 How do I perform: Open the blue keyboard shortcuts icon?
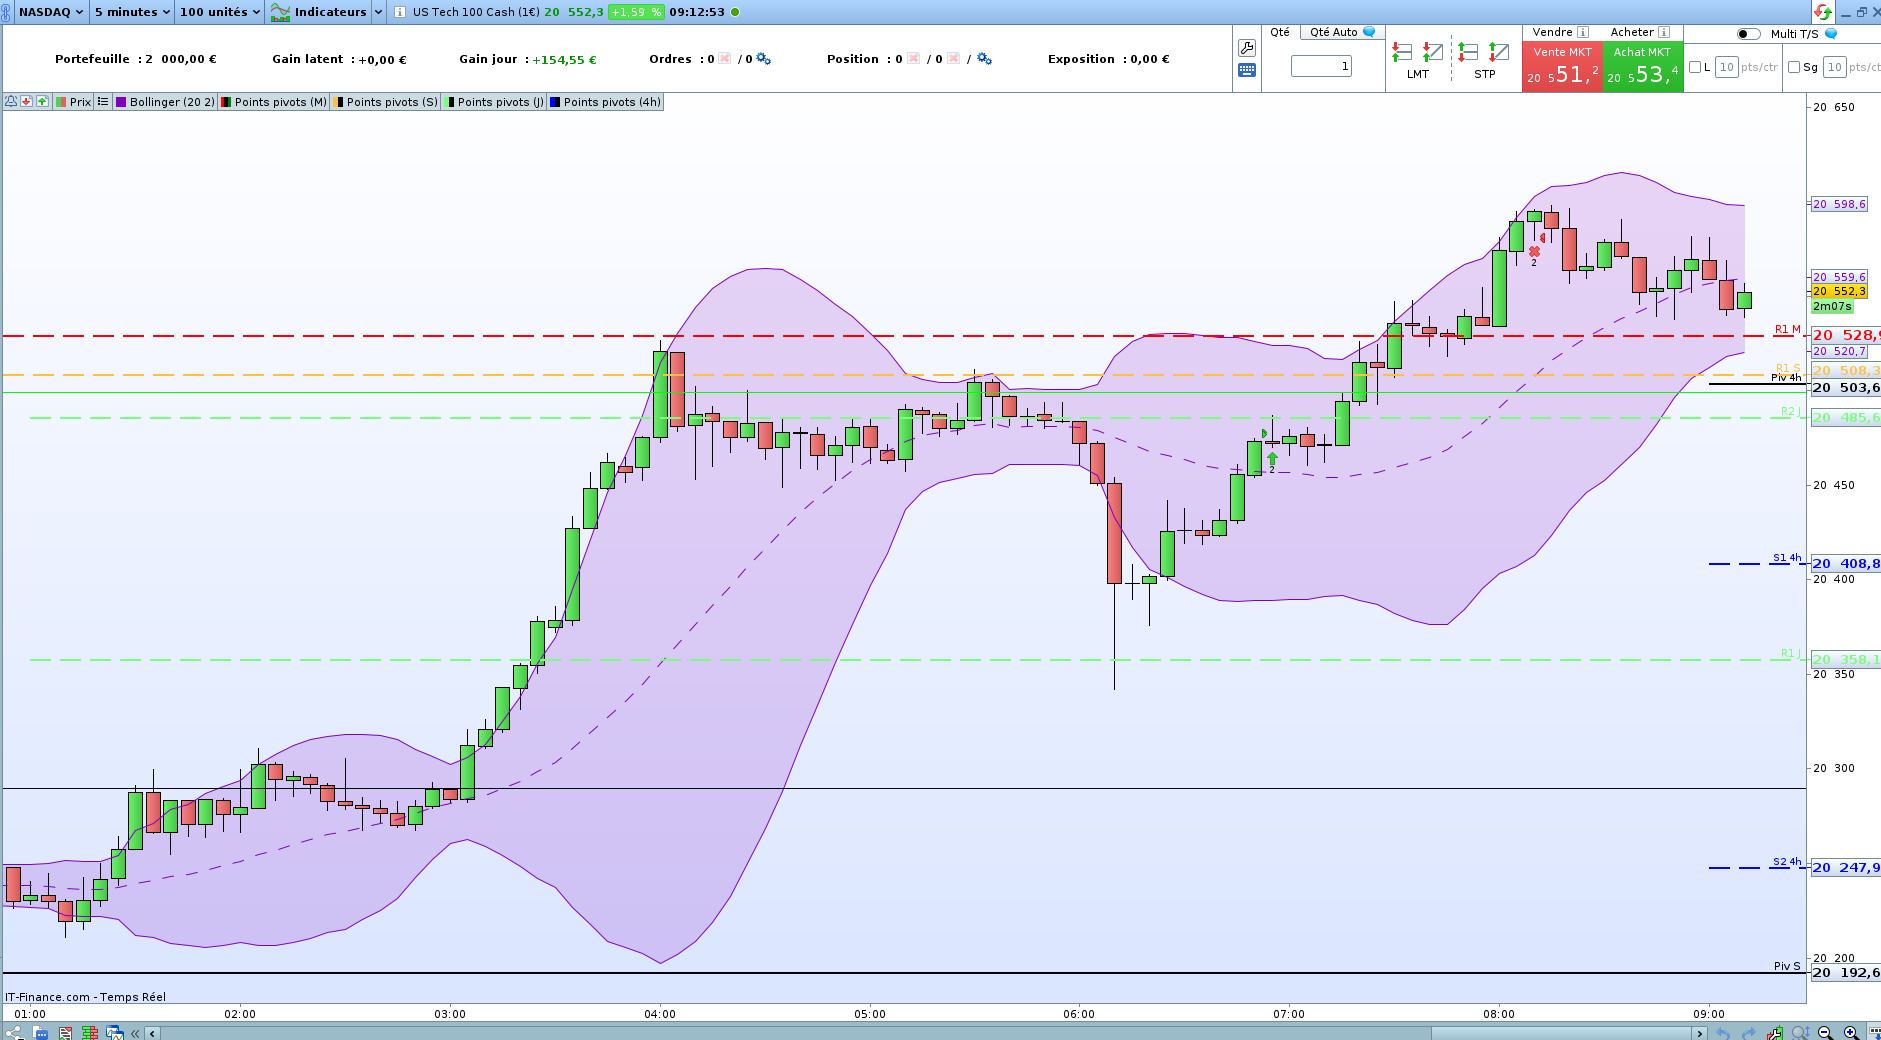point(1247,70)
